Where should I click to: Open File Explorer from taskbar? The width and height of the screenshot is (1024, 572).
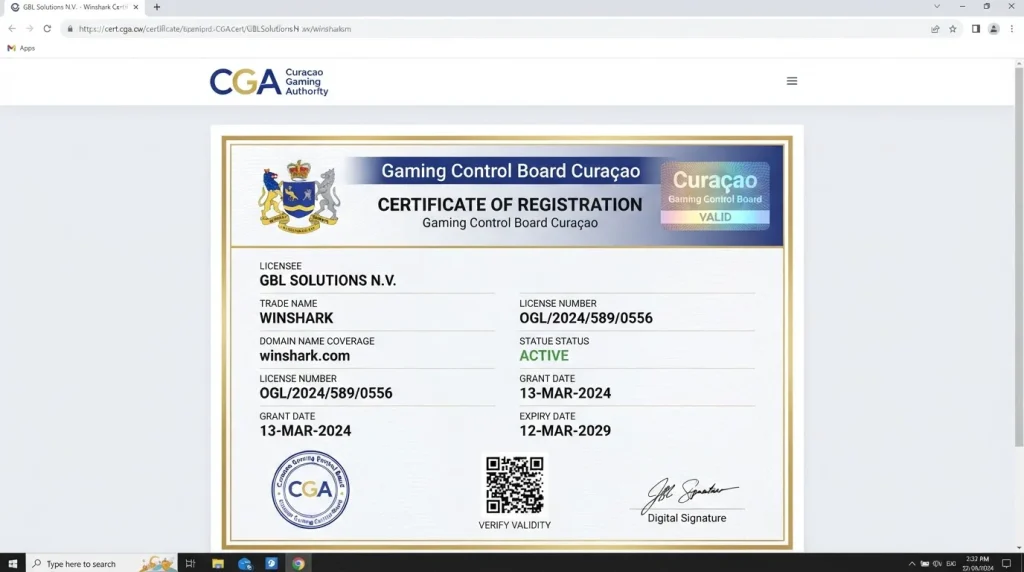tap(217, 564)
